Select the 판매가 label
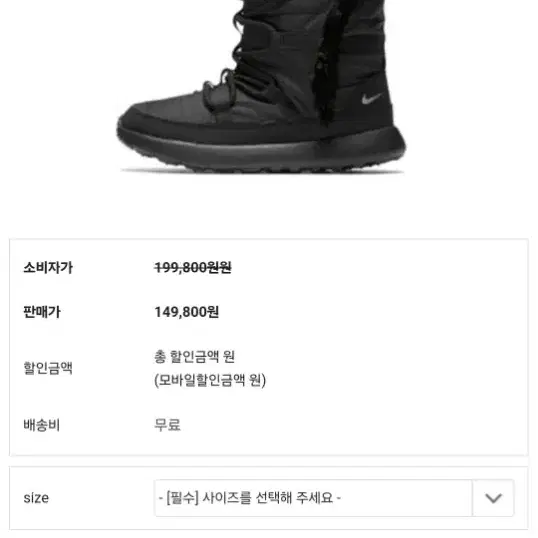 [x=42, y=312]
